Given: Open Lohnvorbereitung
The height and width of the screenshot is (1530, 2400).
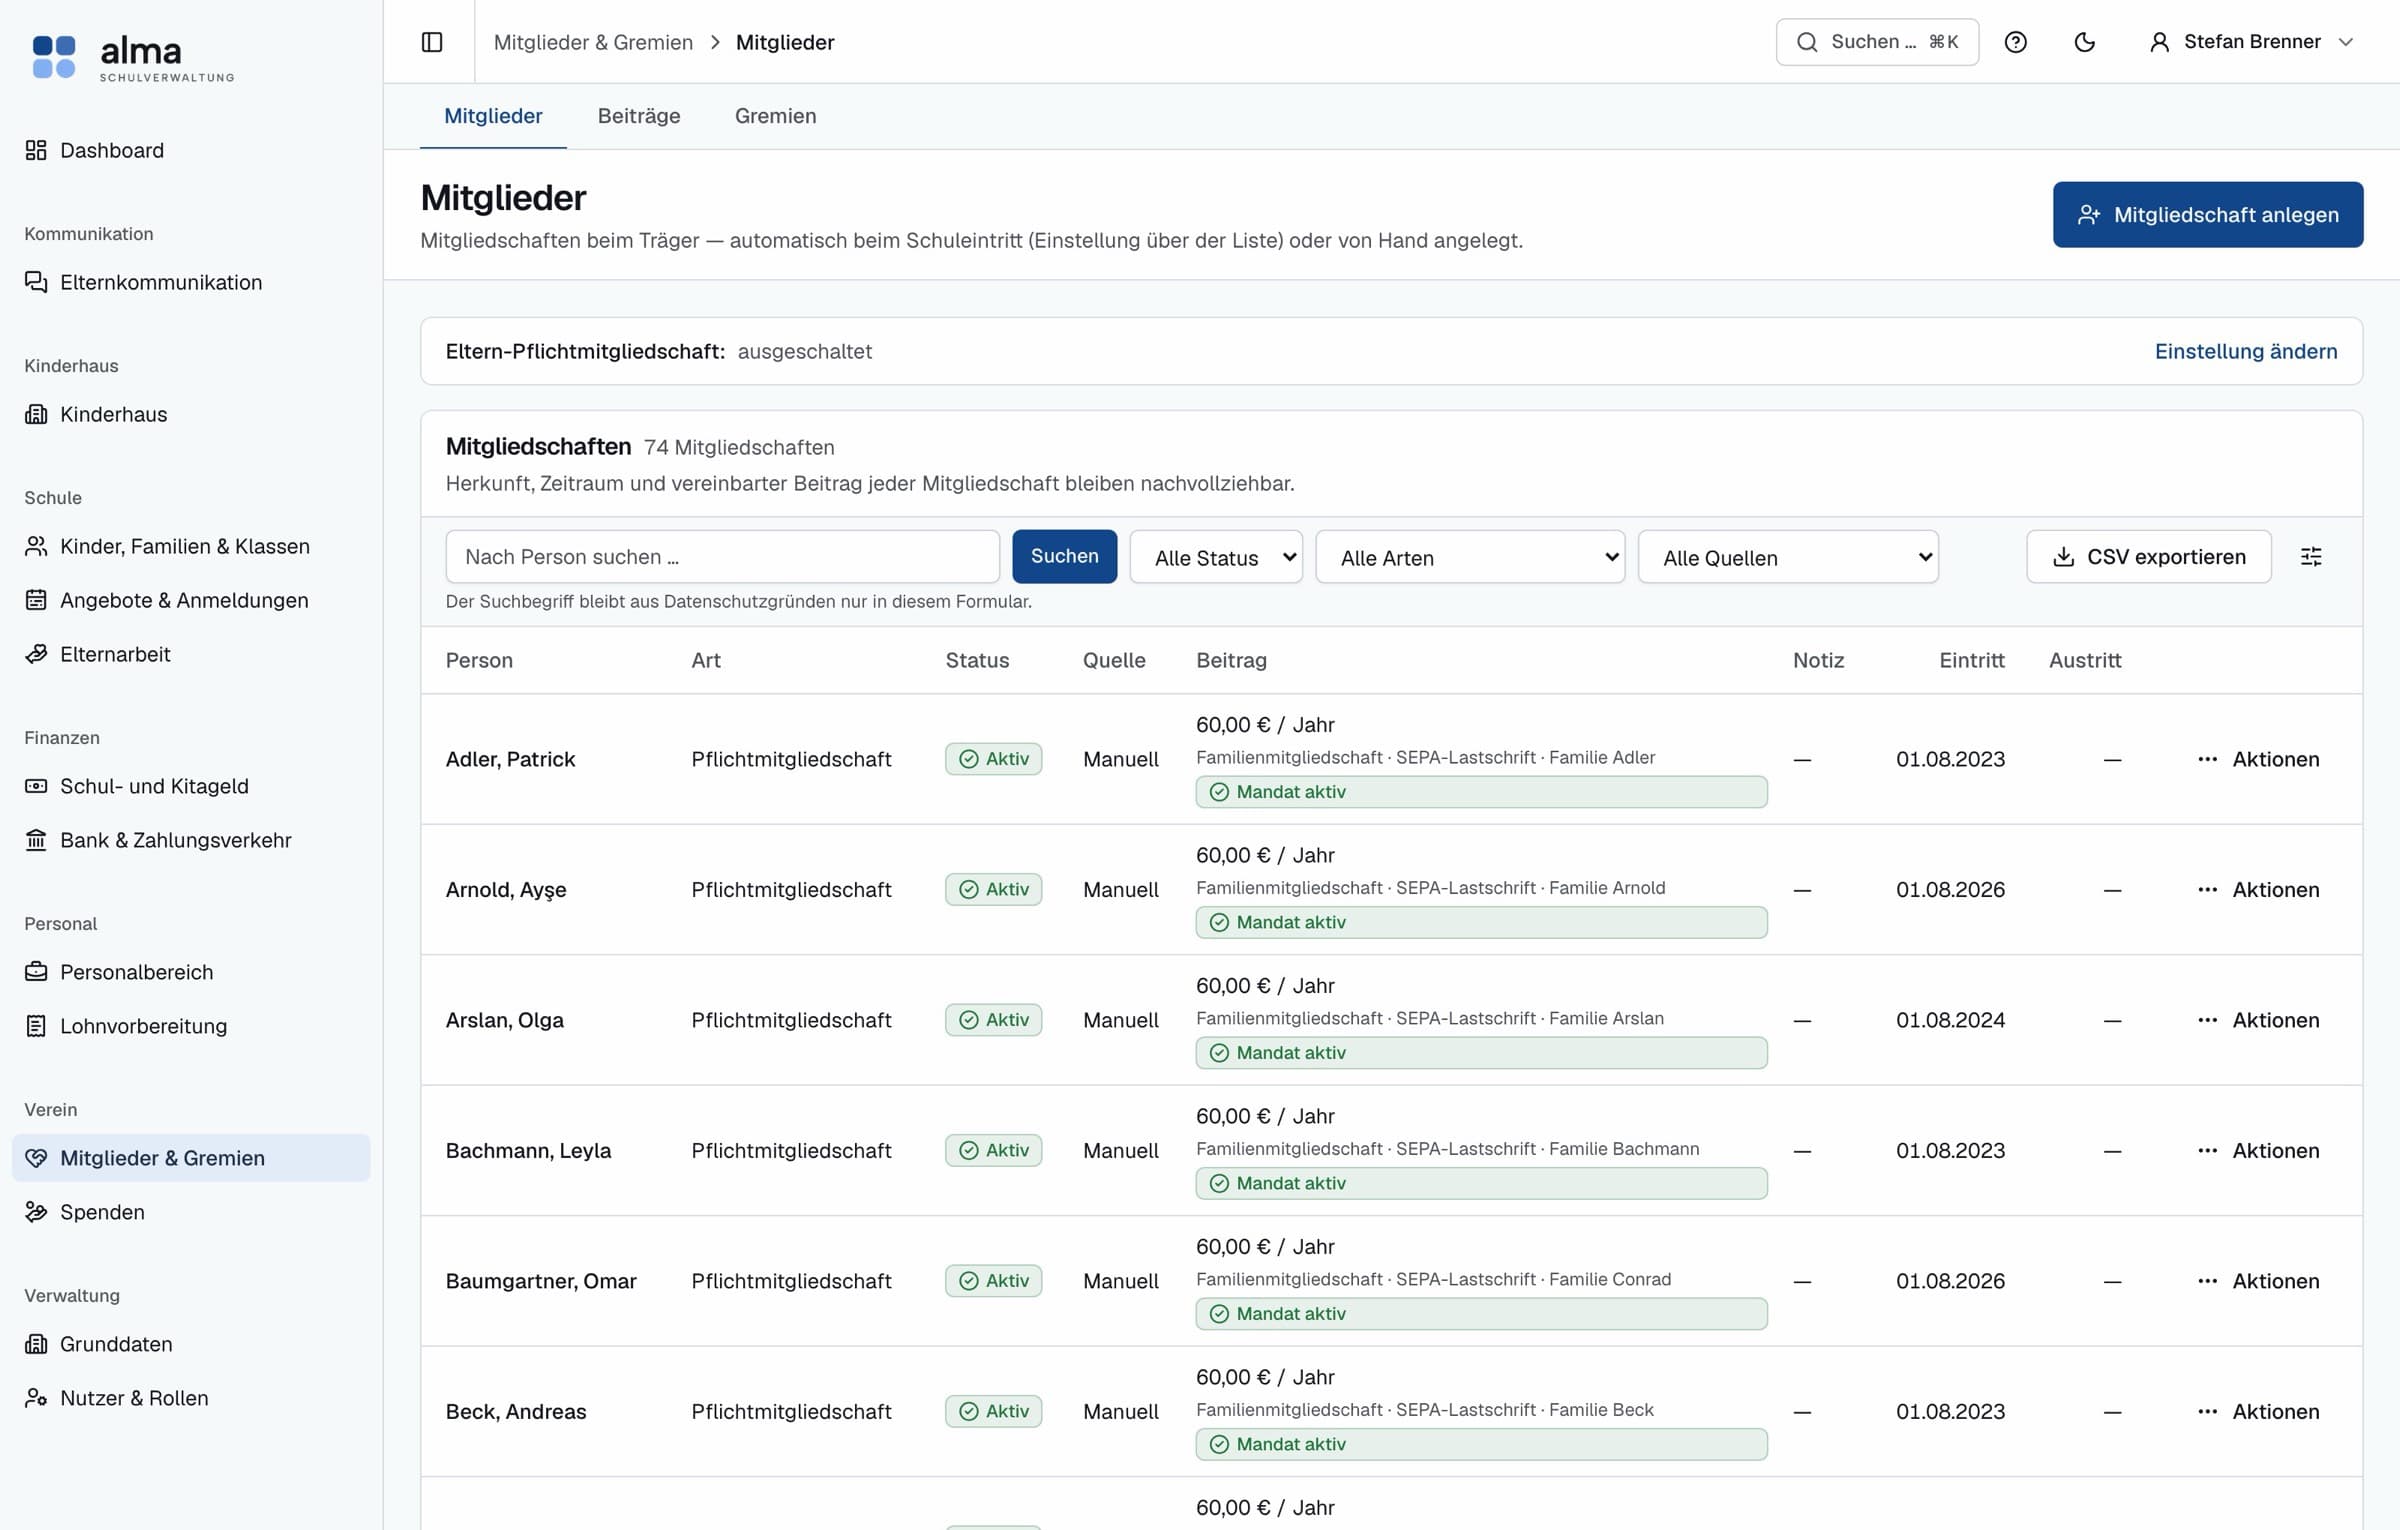Looking at the screenshot, I should tap(191, 1026).
